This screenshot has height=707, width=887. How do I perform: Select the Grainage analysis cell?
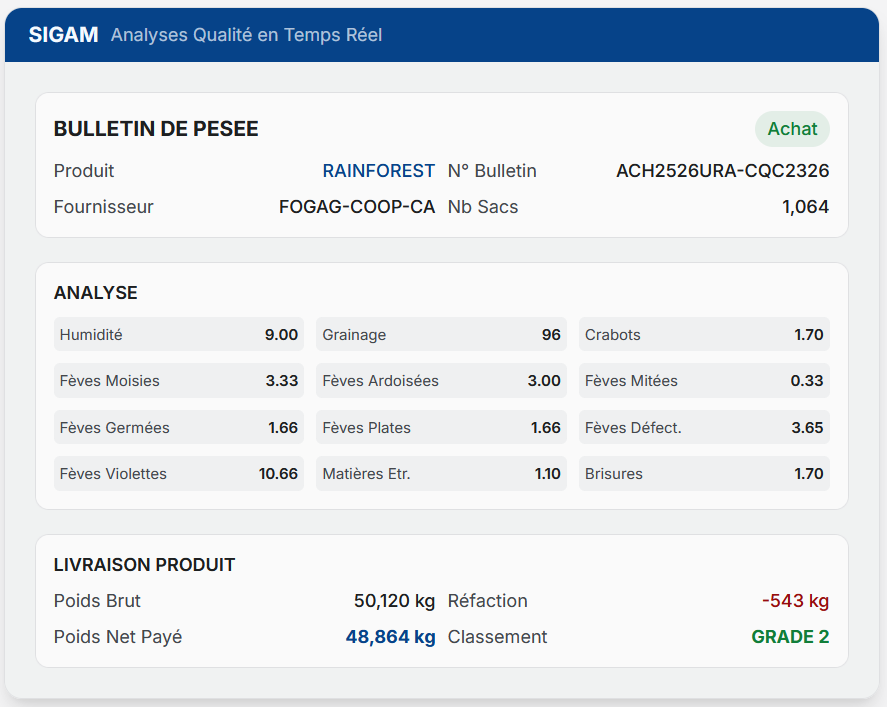coord(441,335)
